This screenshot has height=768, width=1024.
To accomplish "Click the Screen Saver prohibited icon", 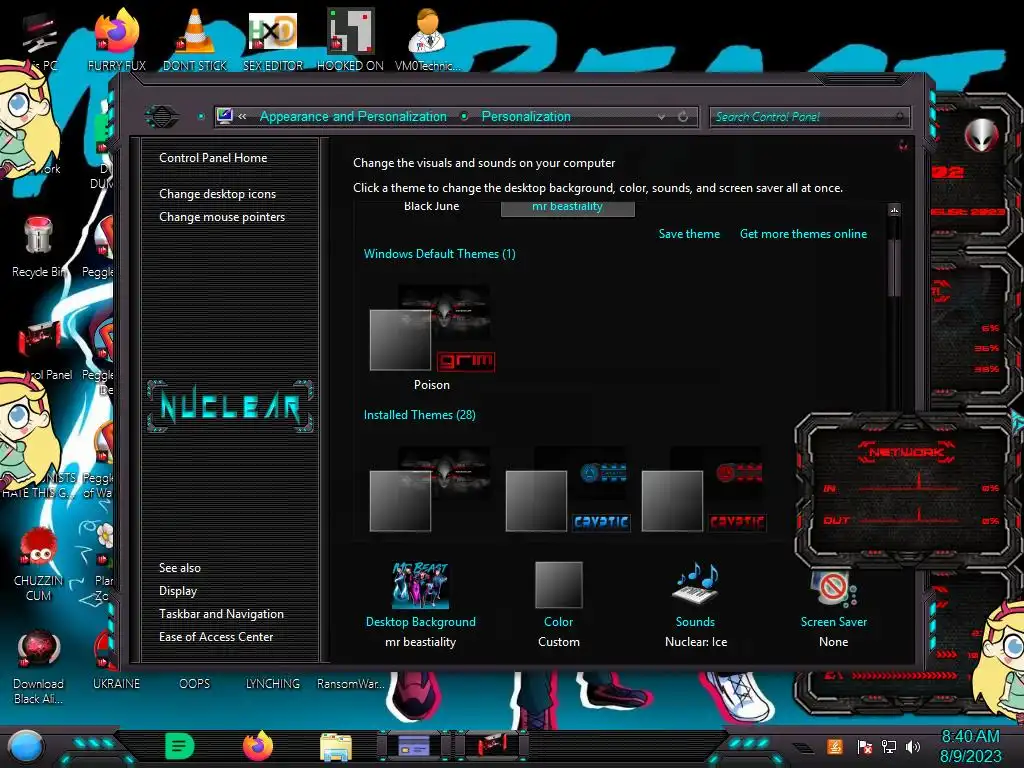I will pos(834,586).
